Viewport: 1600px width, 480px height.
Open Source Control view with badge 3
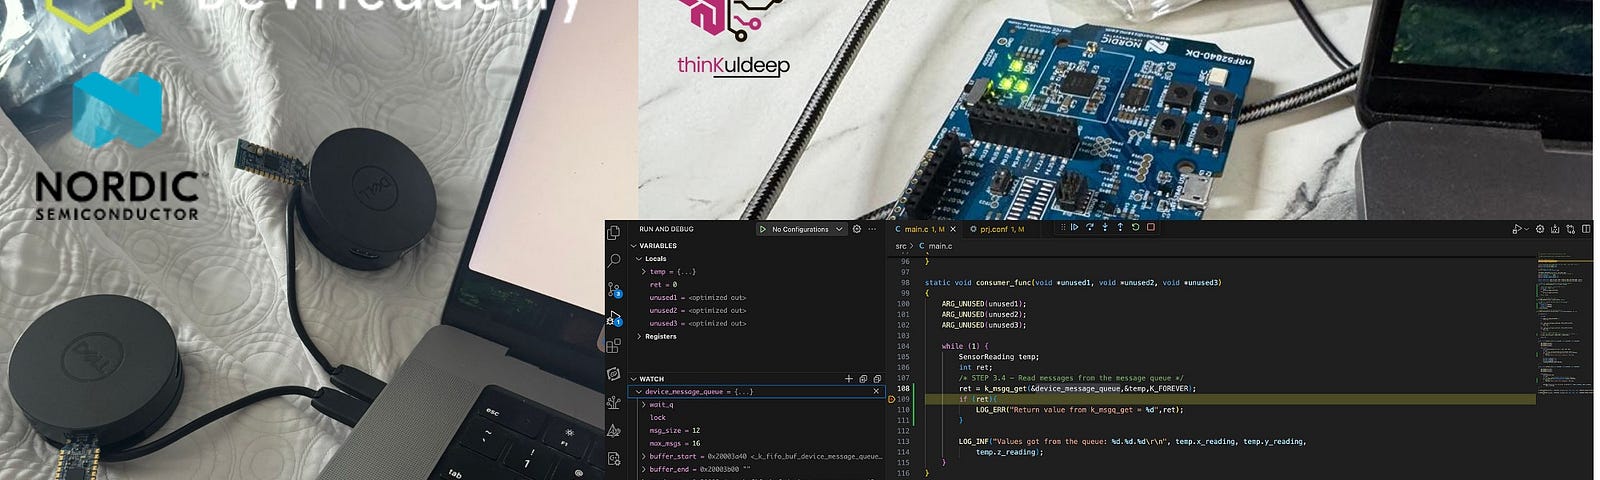[x=613, y=289]
